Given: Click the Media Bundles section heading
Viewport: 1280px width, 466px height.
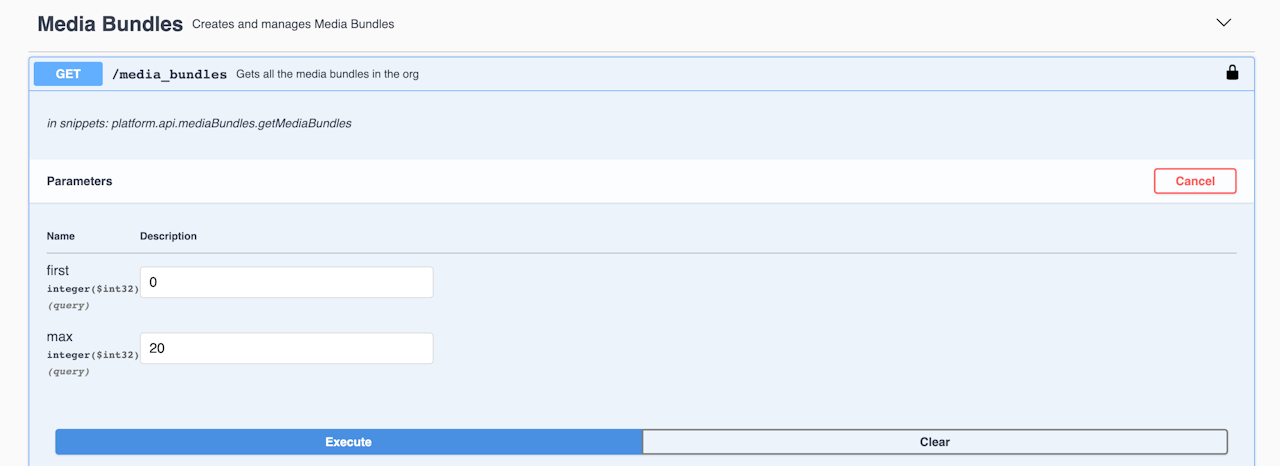Looking at the screenshot, I should click(110, 24).
